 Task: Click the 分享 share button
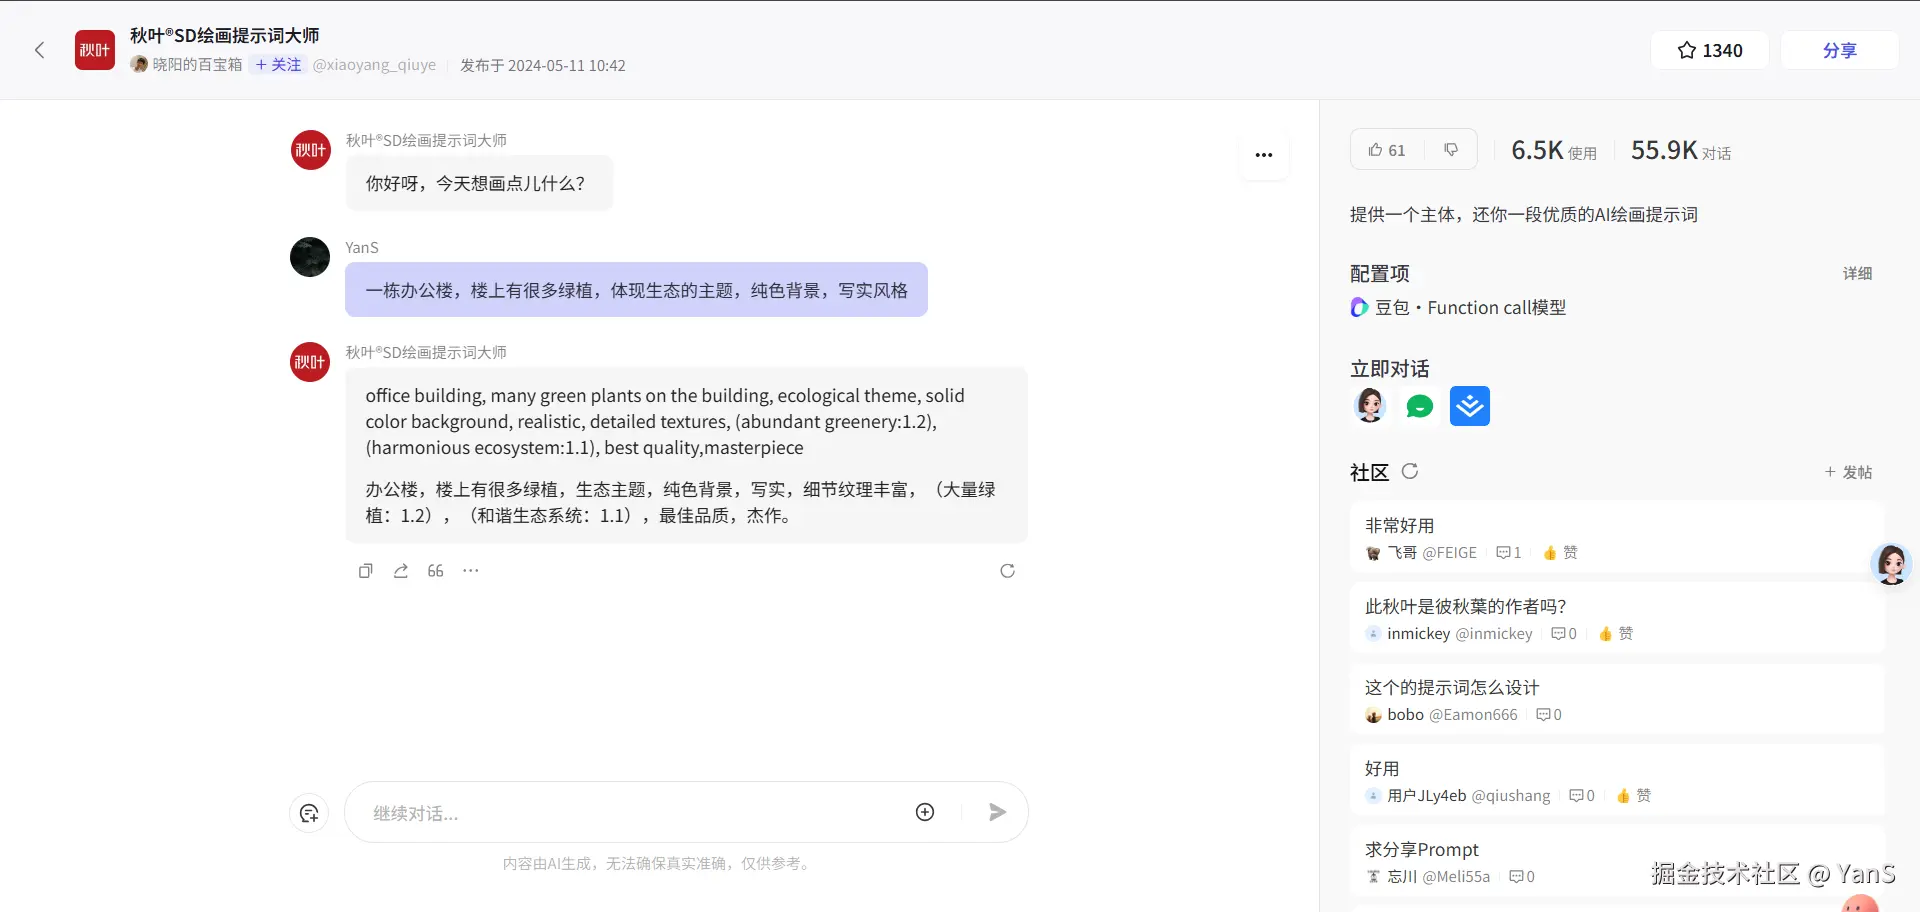1839,50
